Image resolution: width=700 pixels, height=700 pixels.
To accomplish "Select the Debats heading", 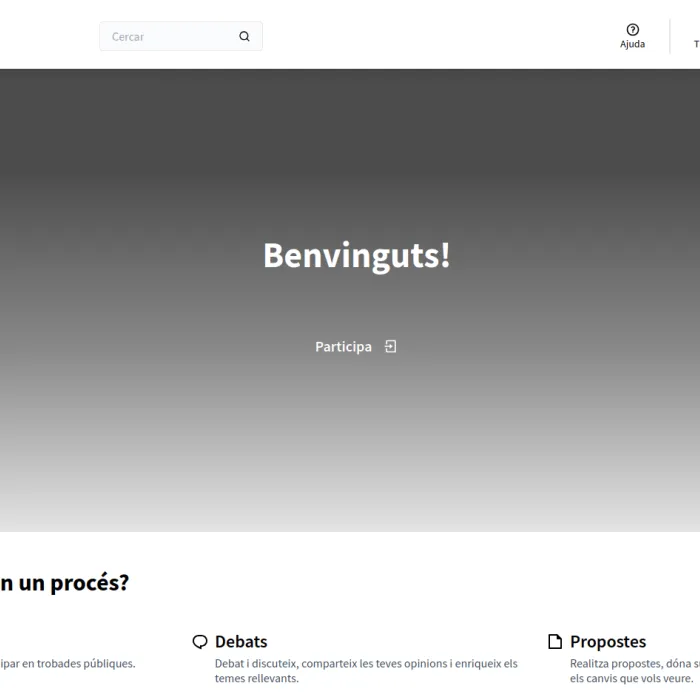I will (x=241, y=642).
